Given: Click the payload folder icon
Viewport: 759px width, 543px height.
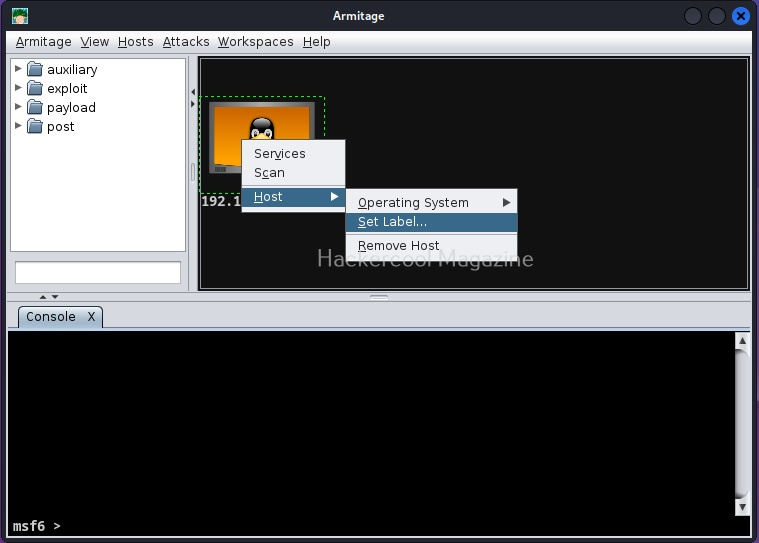Looking at the screenshot, I should (x=35, y=107).
